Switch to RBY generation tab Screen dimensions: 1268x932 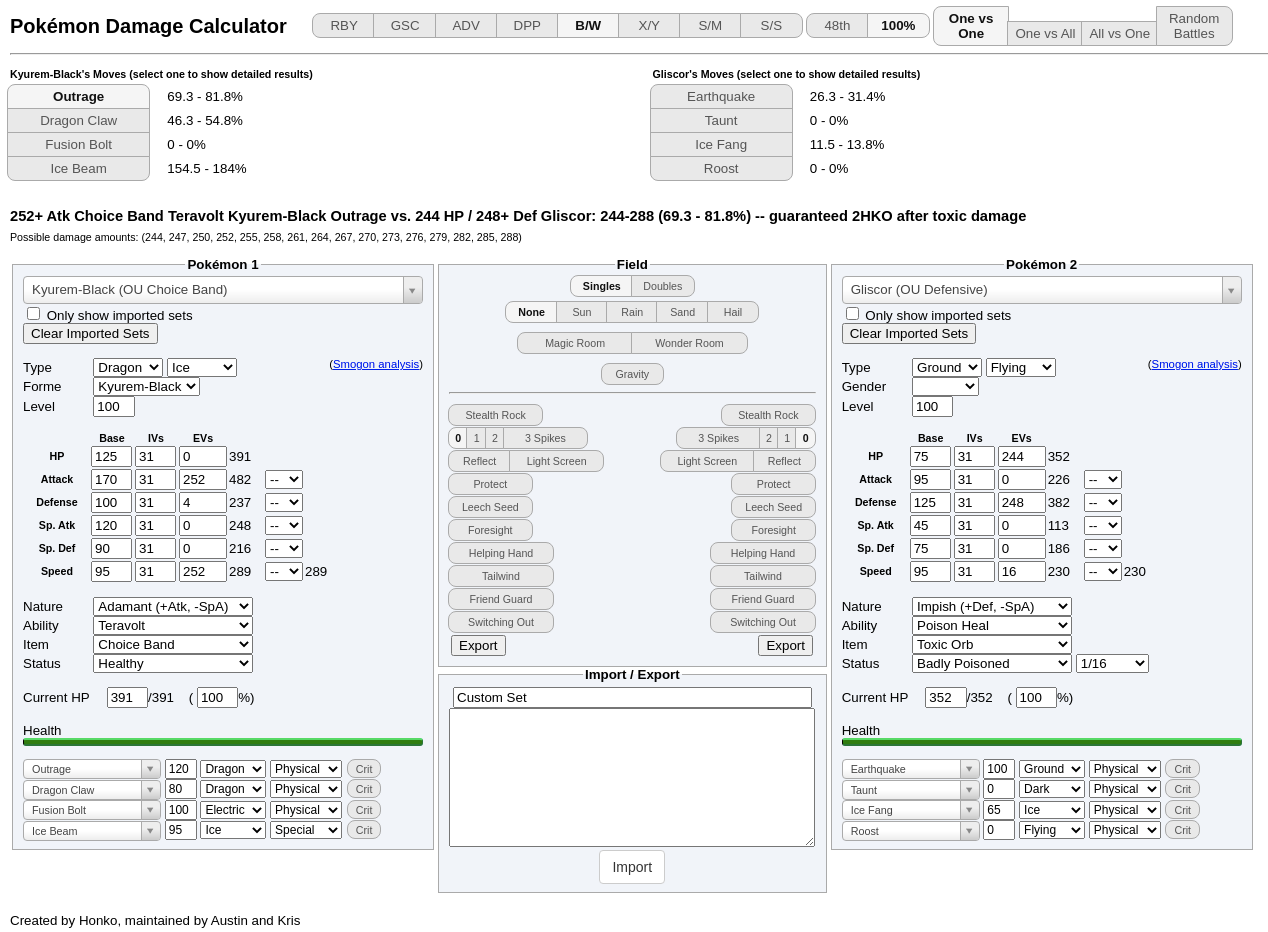click(343, 25)
